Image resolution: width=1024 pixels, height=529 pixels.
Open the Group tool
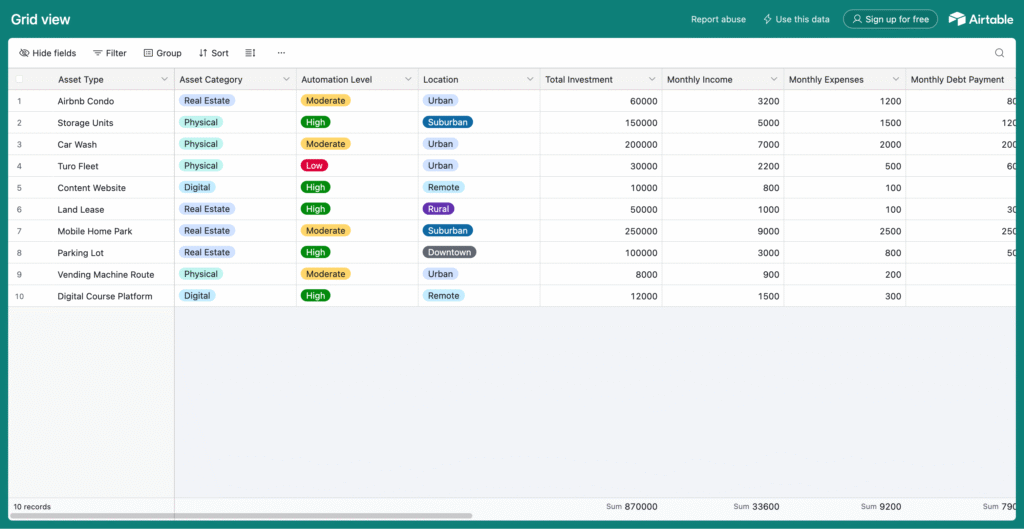pyautogui.click(x=163, y=53)
